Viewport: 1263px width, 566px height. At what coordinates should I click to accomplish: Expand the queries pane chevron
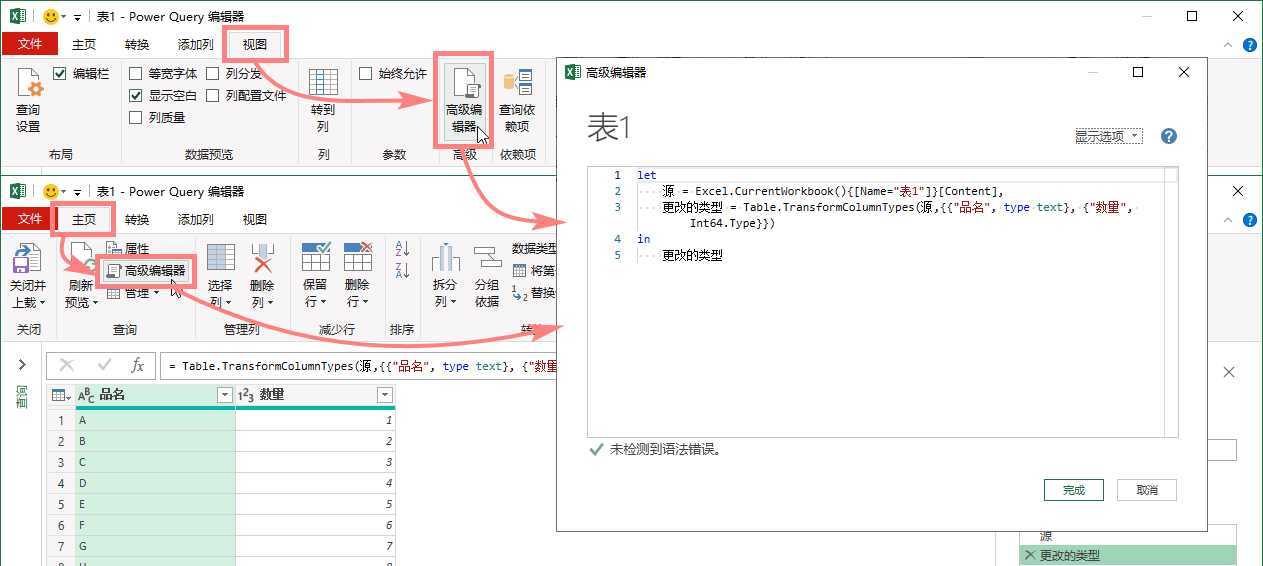point(22,365)
